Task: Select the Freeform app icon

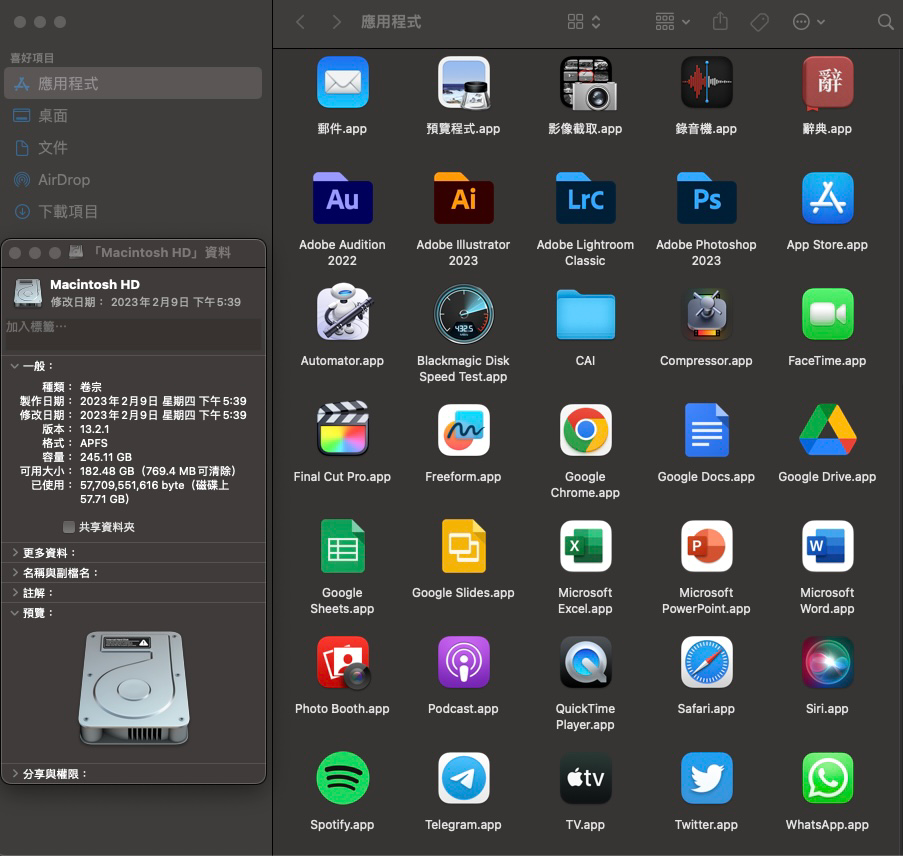Action: [x=464, y=430]
